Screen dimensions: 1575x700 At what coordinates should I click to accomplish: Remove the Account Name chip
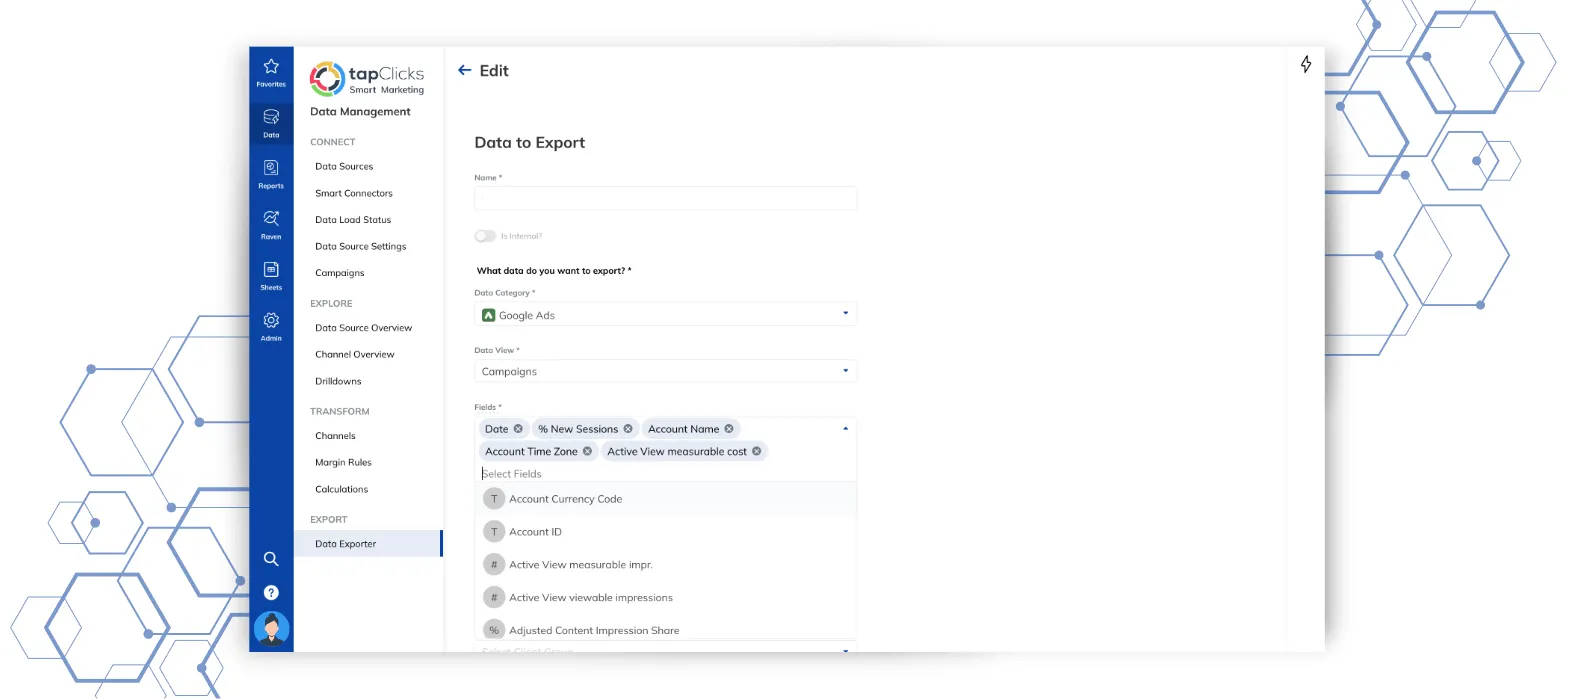729,429
